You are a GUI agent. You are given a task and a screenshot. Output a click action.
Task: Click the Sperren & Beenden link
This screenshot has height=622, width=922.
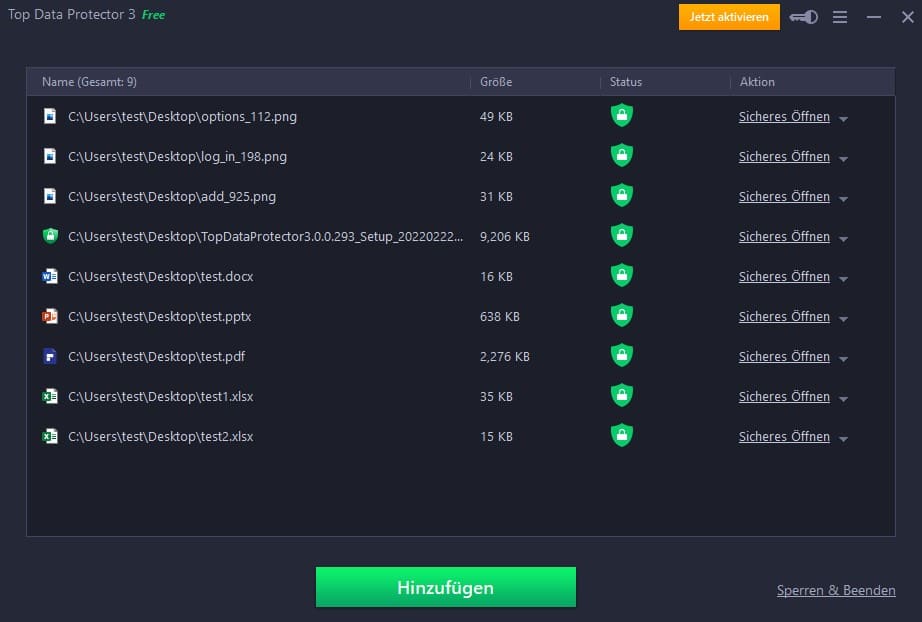[x=836, y=590]
